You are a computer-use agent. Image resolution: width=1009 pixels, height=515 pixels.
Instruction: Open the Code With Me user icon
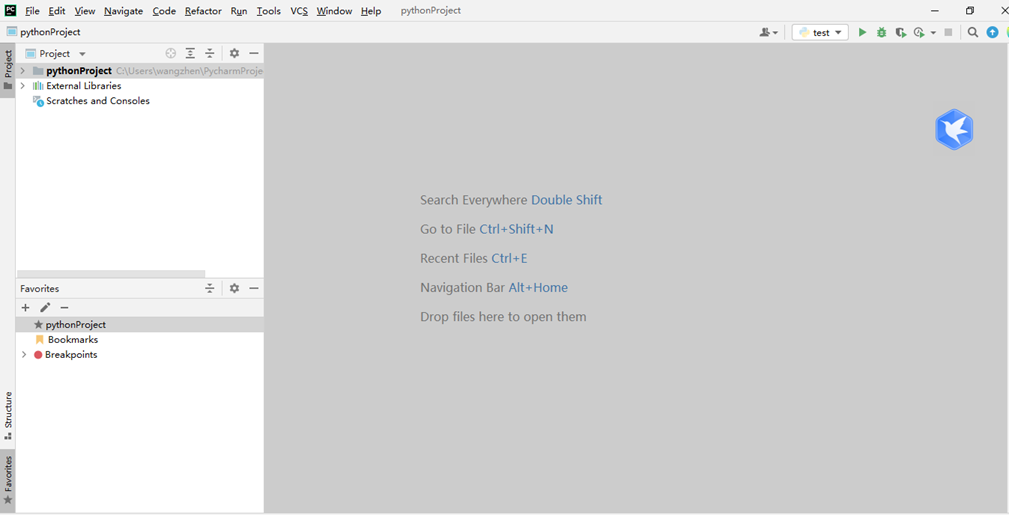[x=766, y=32]
